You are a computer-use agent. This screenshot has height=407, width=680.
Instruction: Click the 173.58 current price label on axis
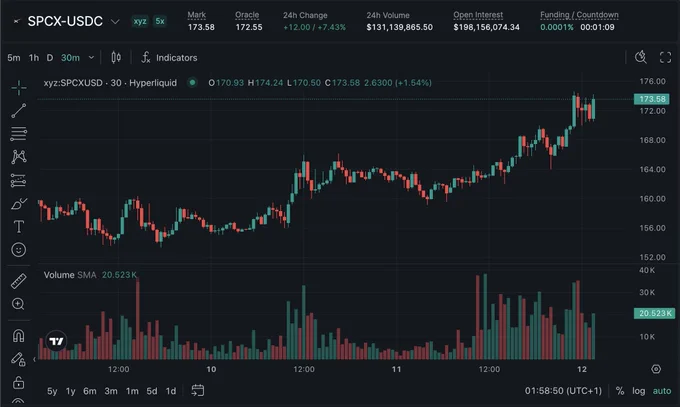[x=651, y=99]
